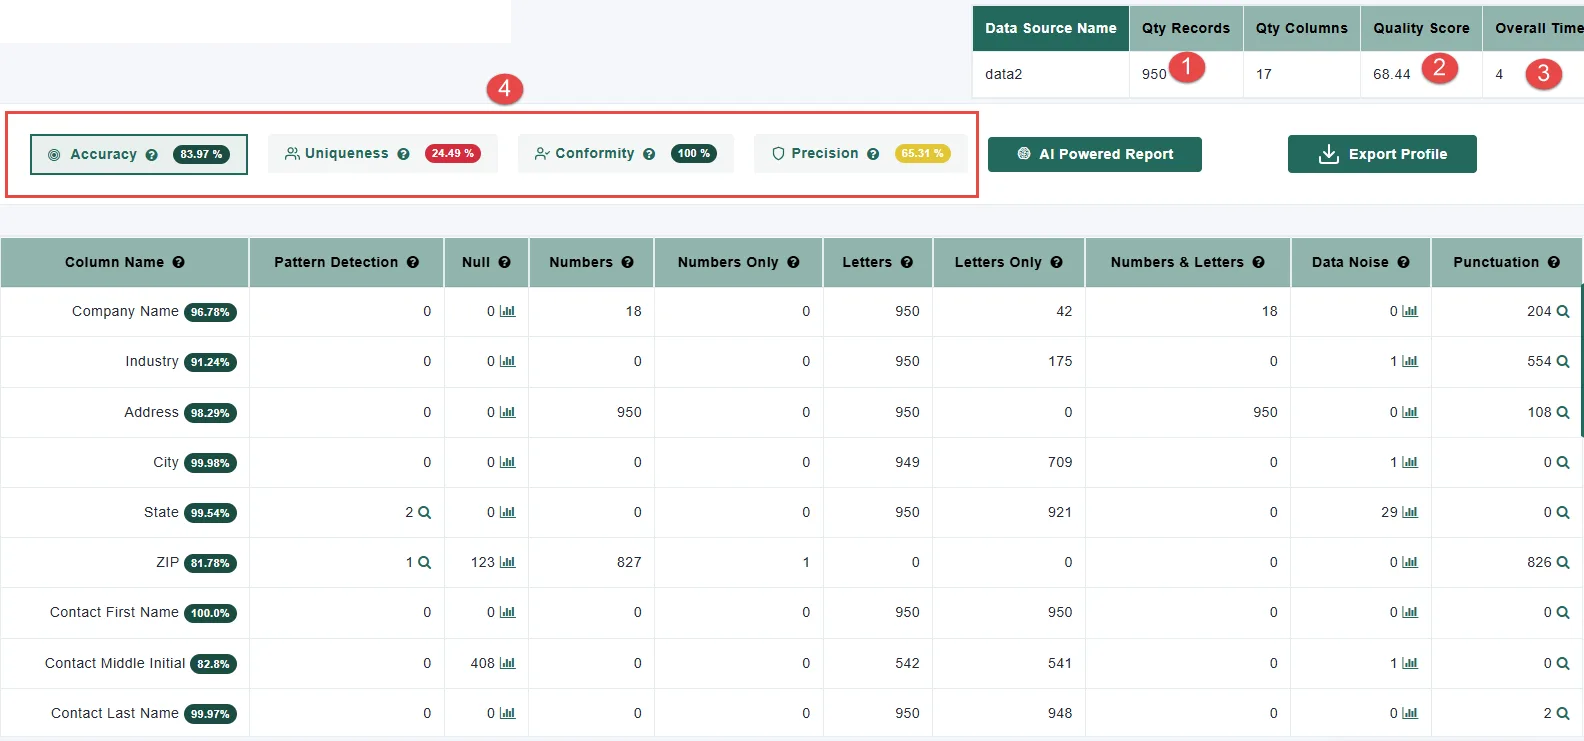Screen dimensions: 1584x741
Task: Select the Contact First Name column name
Action: pos(114,612)
